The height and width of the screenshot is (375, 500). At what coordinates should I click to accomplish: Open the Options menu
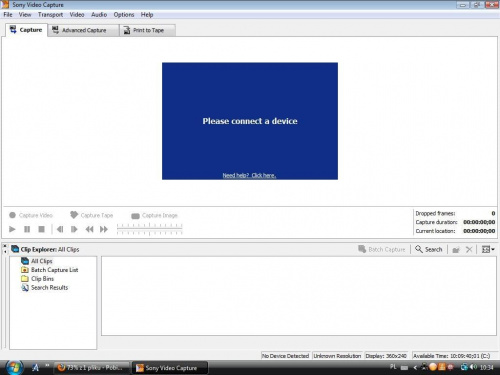coord(124,15)
